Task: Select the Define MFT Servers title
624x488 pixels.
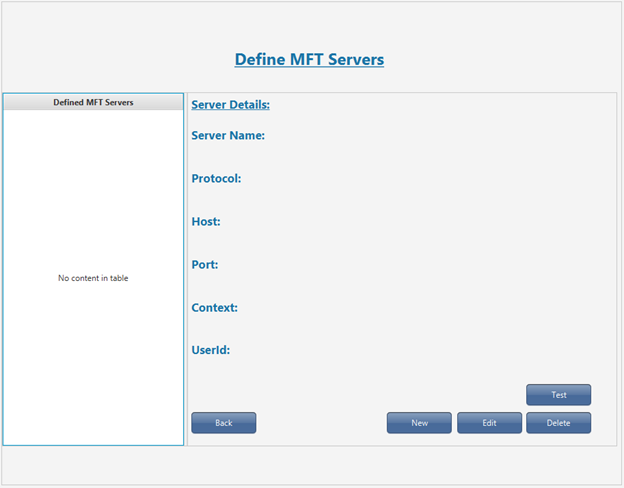Action: [x=309, y=59]
